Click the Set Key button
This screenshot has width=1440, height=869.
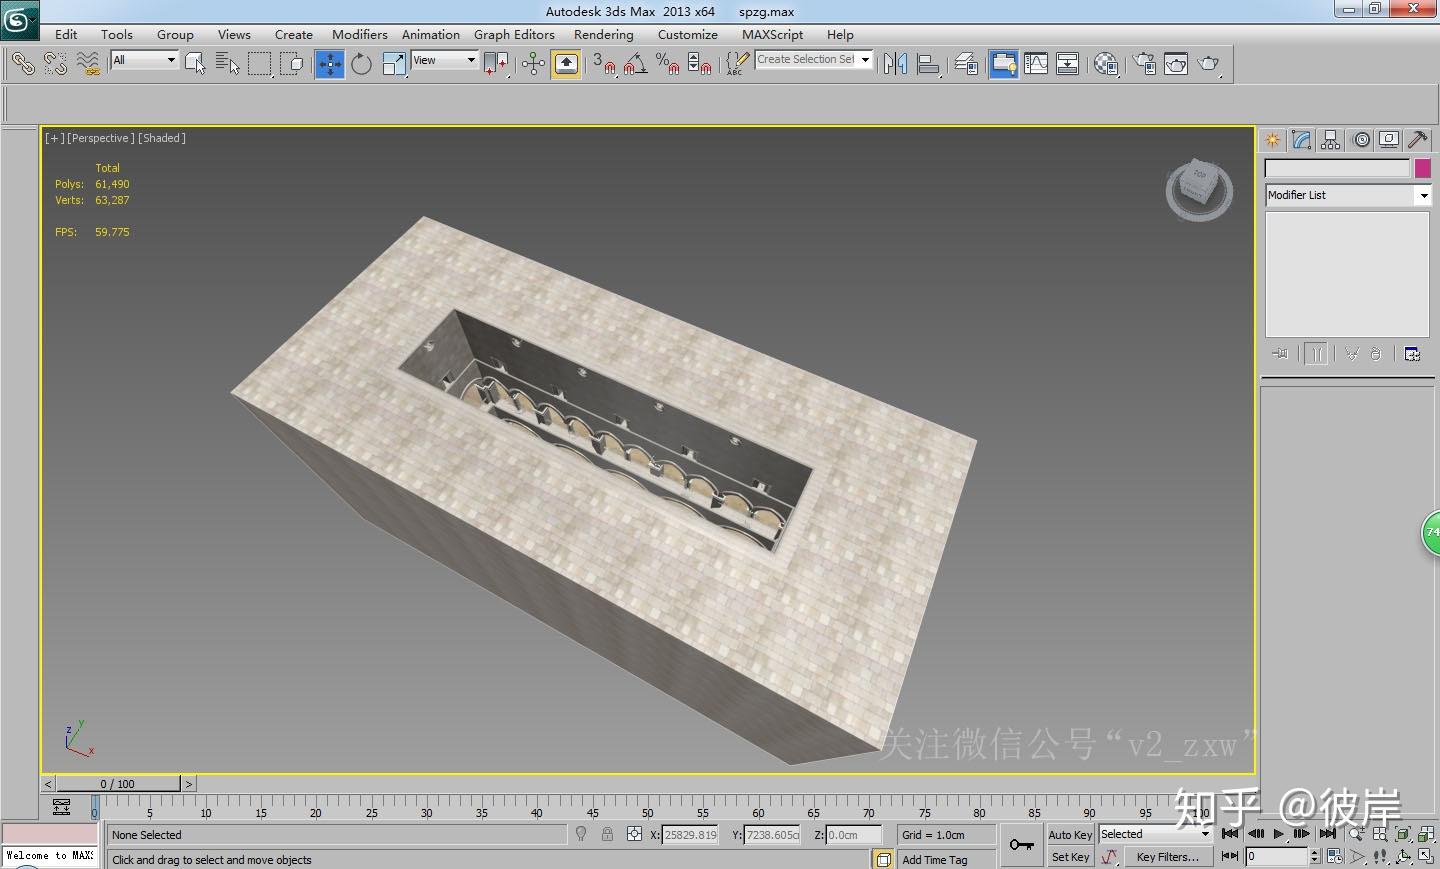pos(1070,857)
